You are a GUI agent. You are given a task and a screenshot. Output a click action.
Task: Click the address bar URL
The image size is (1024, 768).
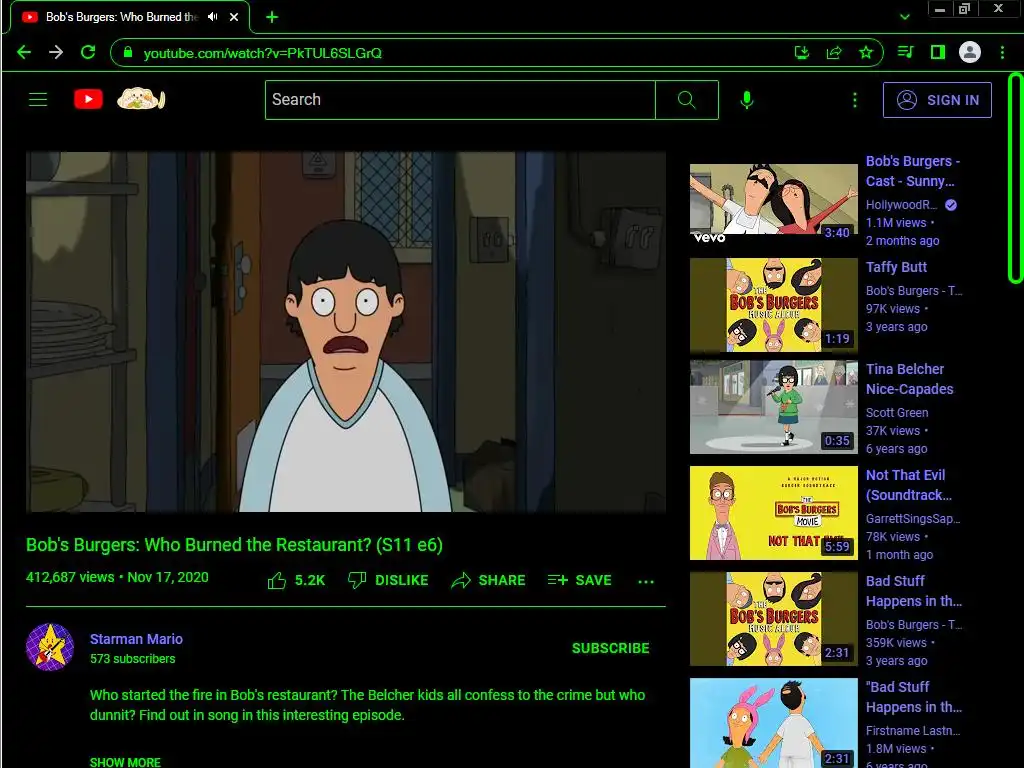coord(263,53)
